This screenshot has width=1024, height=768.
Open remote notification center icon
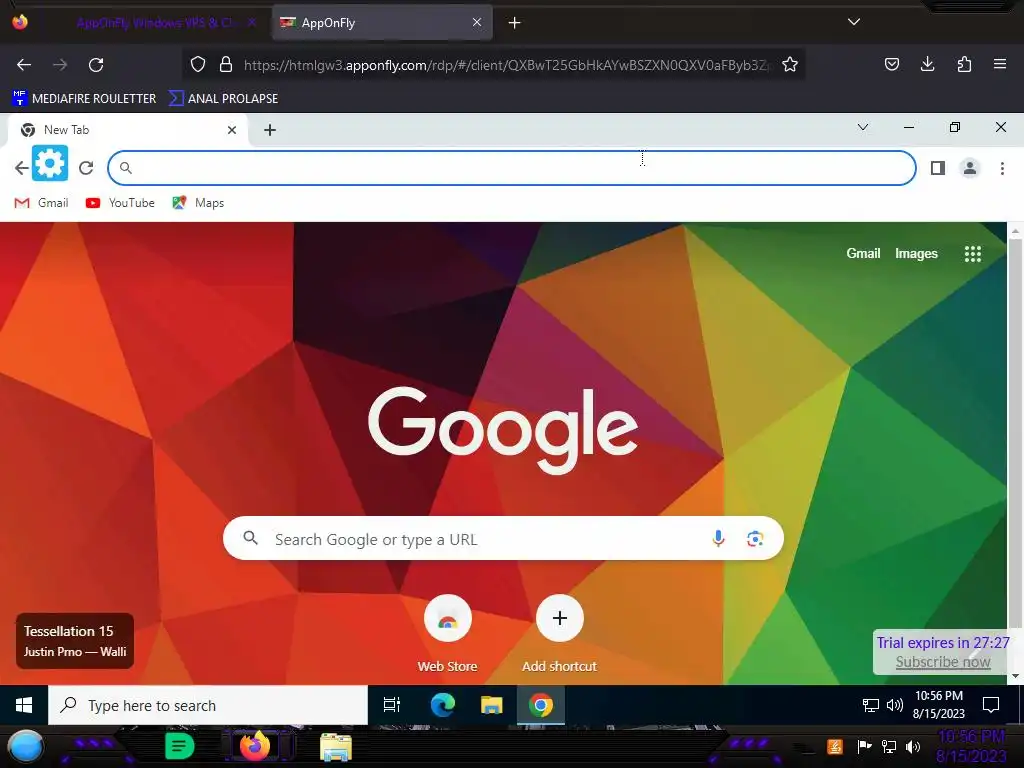point(991,705)
